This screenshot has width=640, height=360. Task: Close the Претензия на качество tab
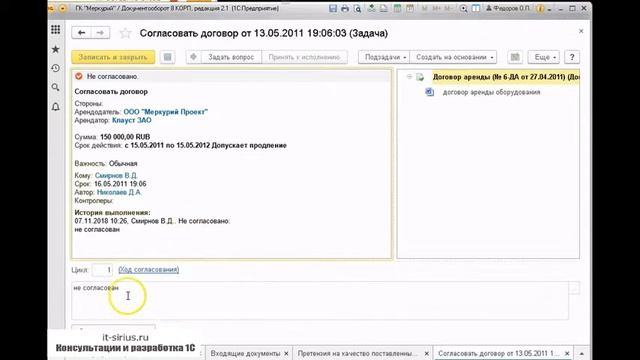(427, 353)
